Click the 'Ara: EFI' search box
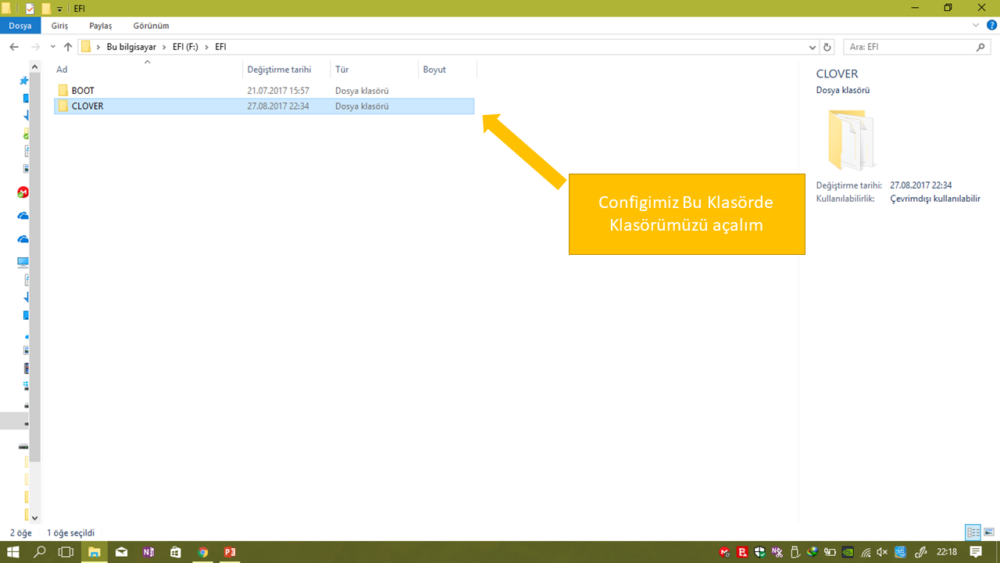The width and height of the screenshot is (1000, 563). pos(910,47)
